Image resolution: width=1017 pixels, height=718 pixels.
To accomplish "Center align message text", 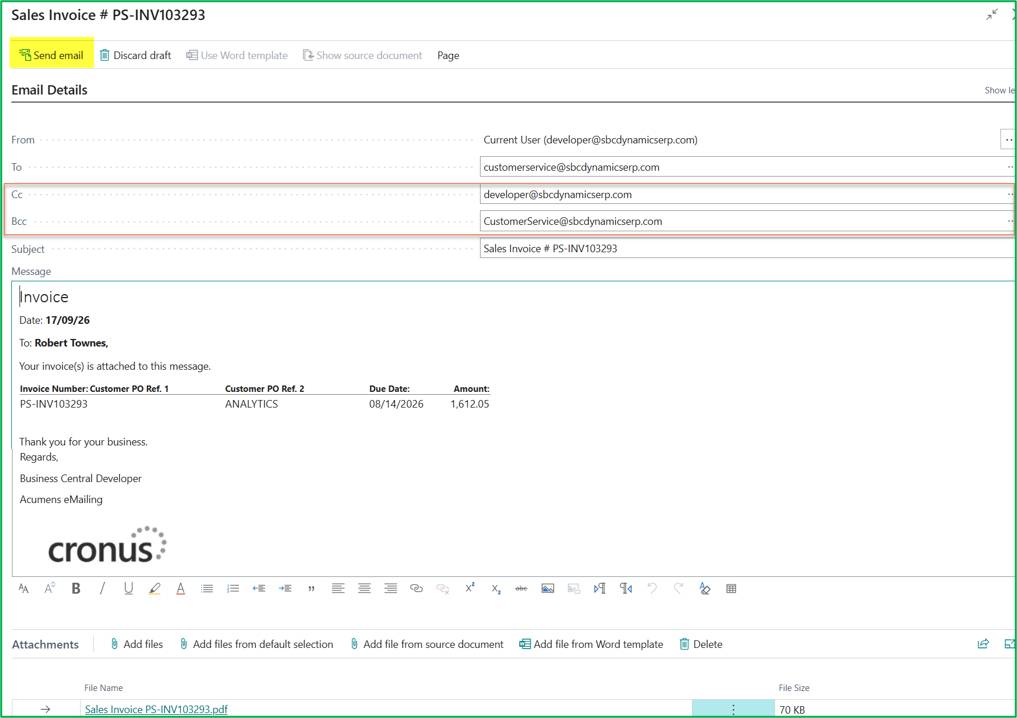I will click(x=365, y=588).
